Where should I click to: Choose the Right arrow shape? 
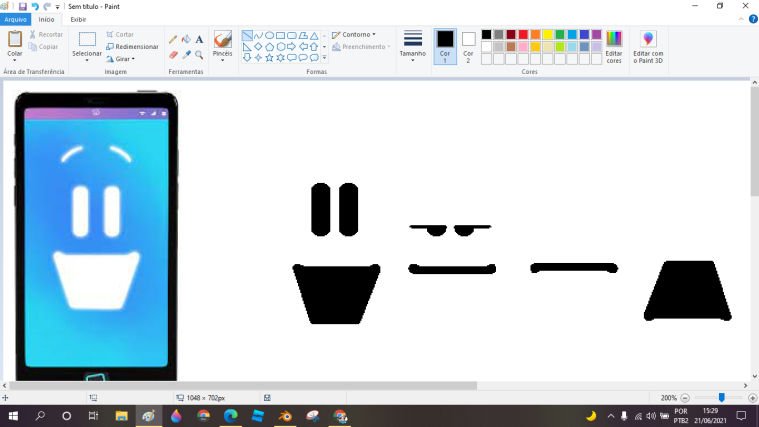291,47
